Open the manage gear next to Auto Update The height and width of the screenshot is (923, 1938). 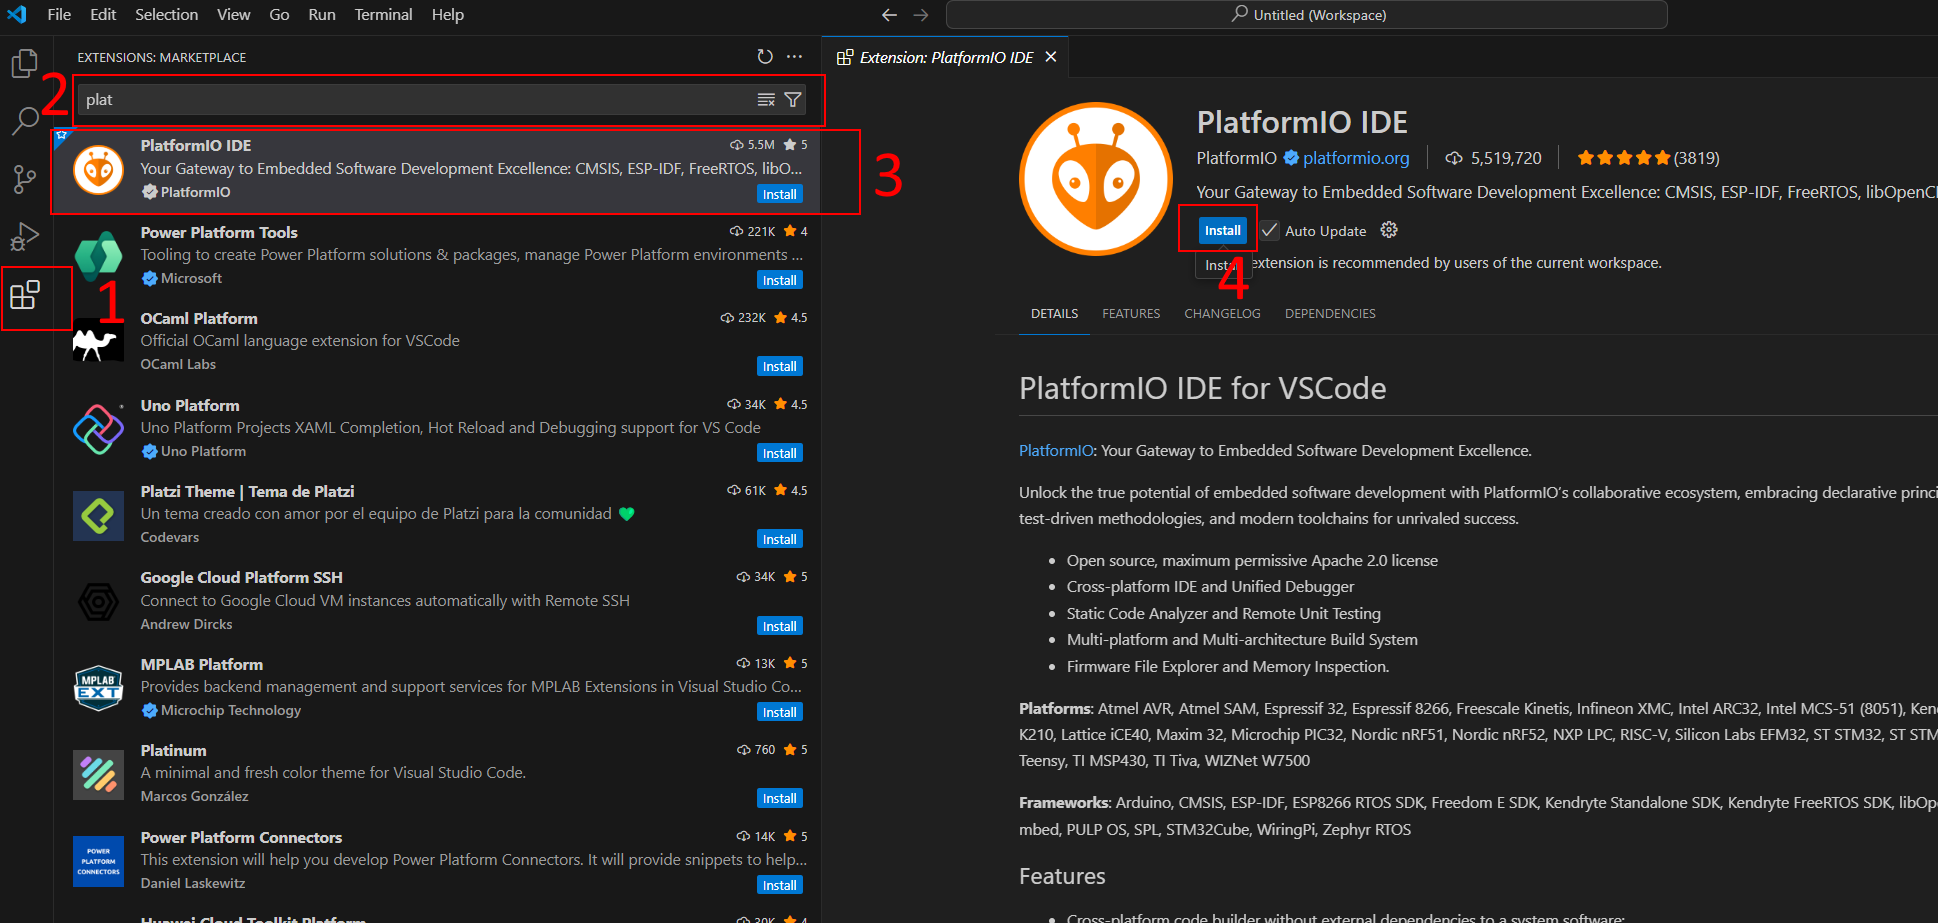[x=1389, y=230]
